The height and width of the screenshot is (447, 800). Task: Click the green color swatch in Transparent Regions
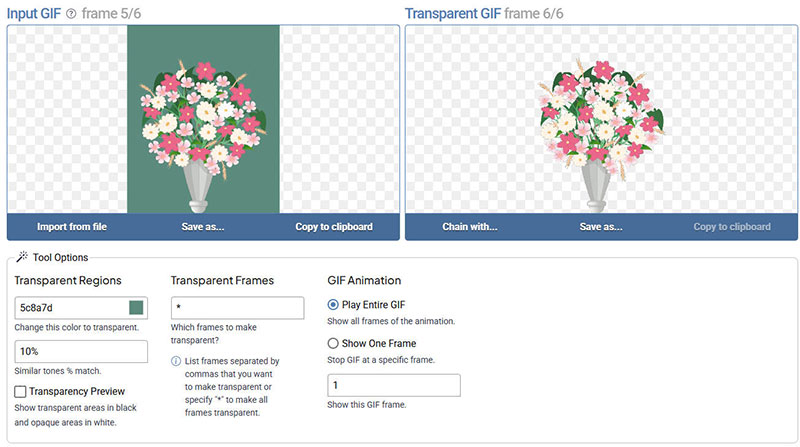point(136,308)
